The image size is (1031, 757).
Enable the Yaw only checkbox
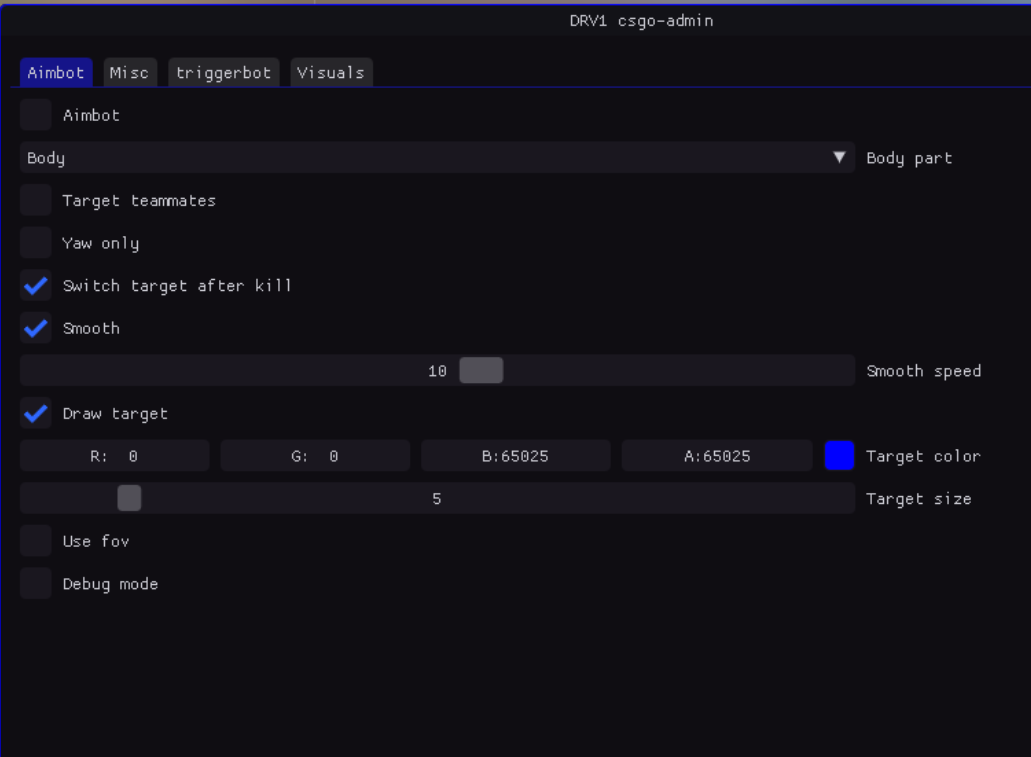click(36, 243)
